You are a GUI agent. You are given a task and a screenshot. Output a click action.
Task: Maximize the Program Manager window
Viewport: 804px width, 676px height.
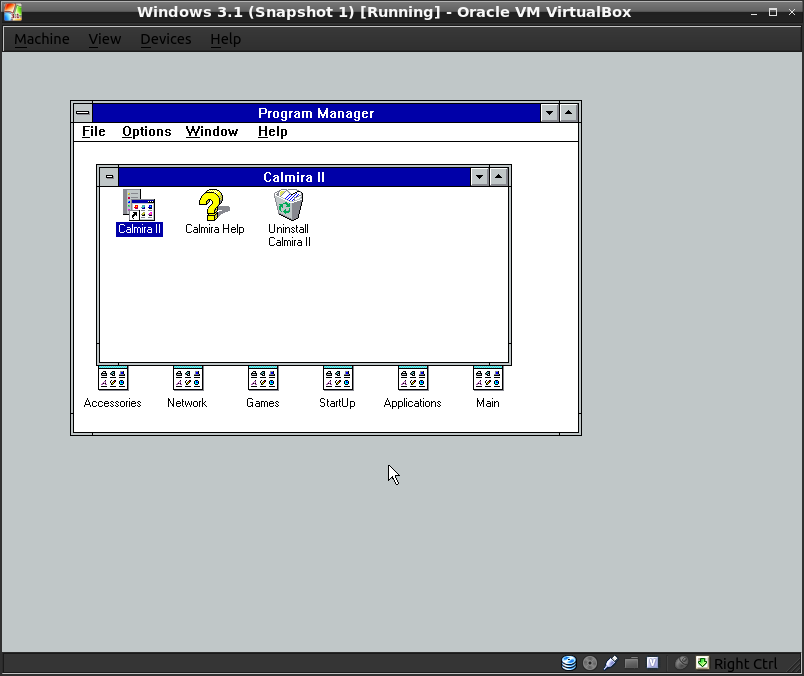pos(569,113)
